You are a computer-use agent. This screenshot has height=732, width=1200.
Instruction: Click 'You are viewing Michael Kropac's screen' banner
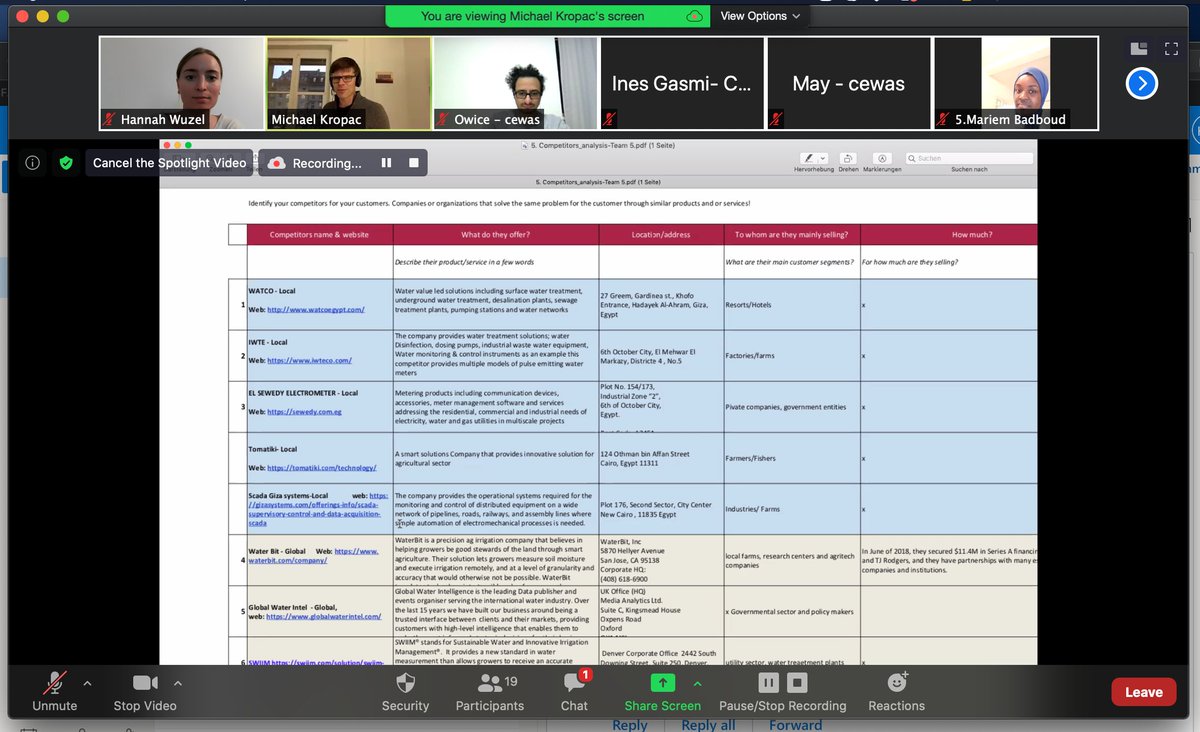click(549, 16)
